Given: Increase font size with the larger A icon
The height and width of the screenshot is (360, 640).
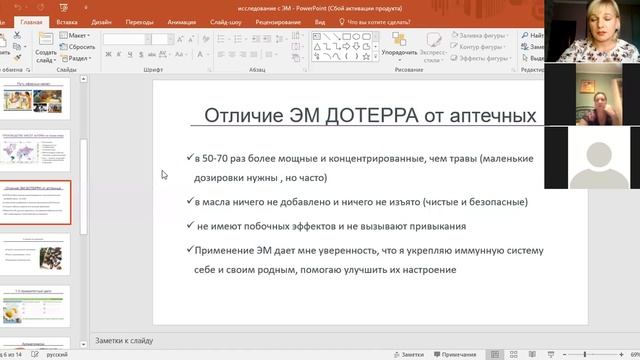Looking at the screenshot, I should pos(180,39).
